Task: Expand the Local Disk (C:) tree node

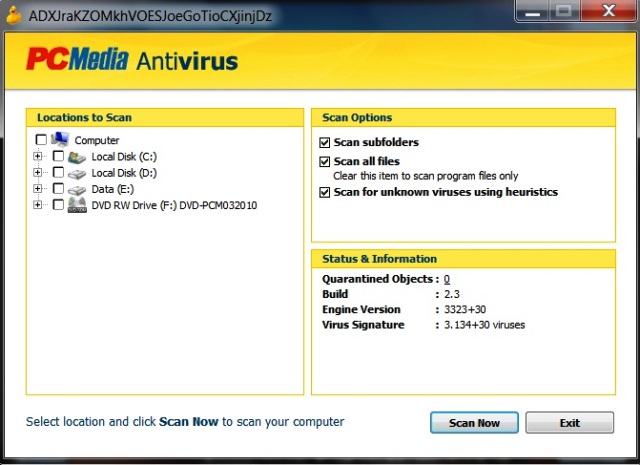Action: click(38, 157)
